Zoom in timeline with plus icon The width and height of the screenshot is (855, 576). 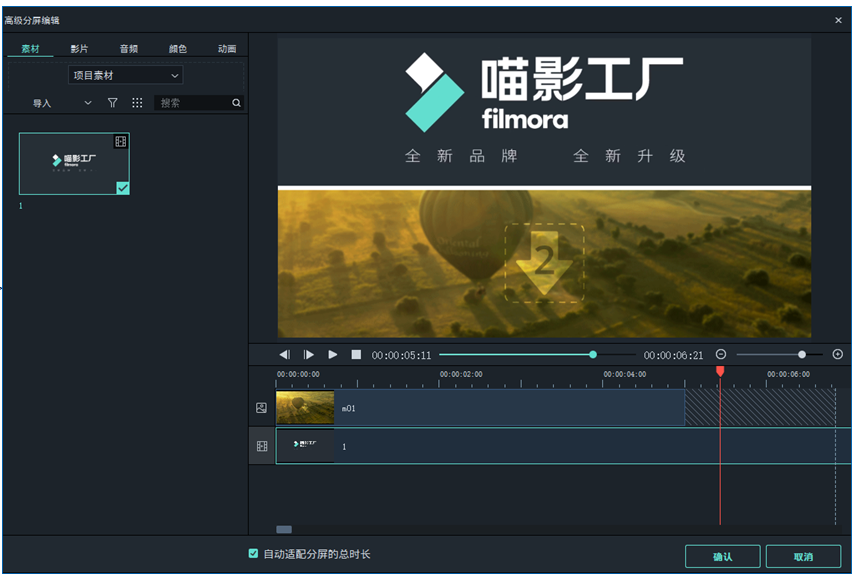(838, 355)
